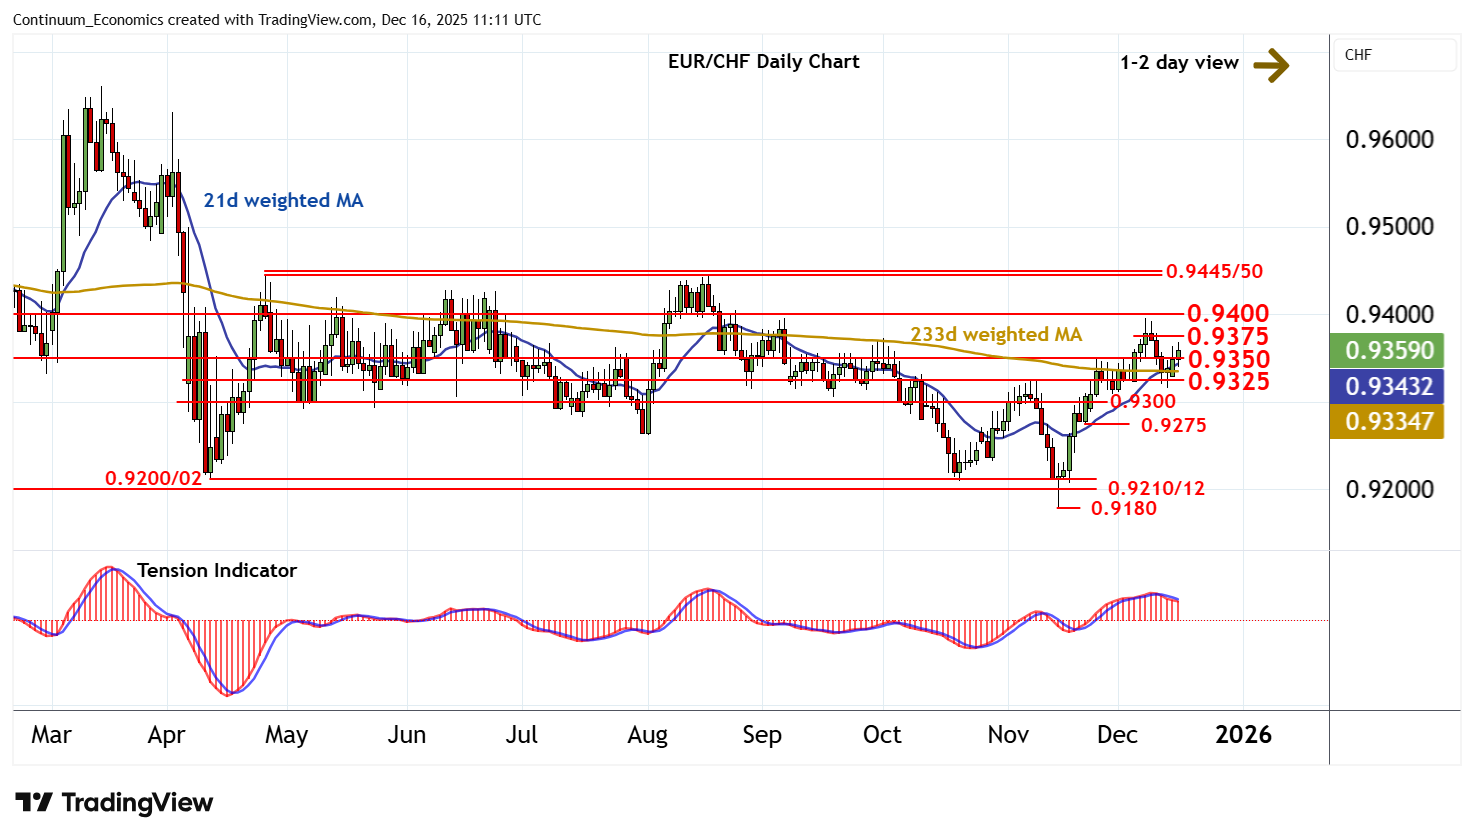Click the TradingView wordmark text
Screen dimensions: 1474x840
(x=137, y=803)
